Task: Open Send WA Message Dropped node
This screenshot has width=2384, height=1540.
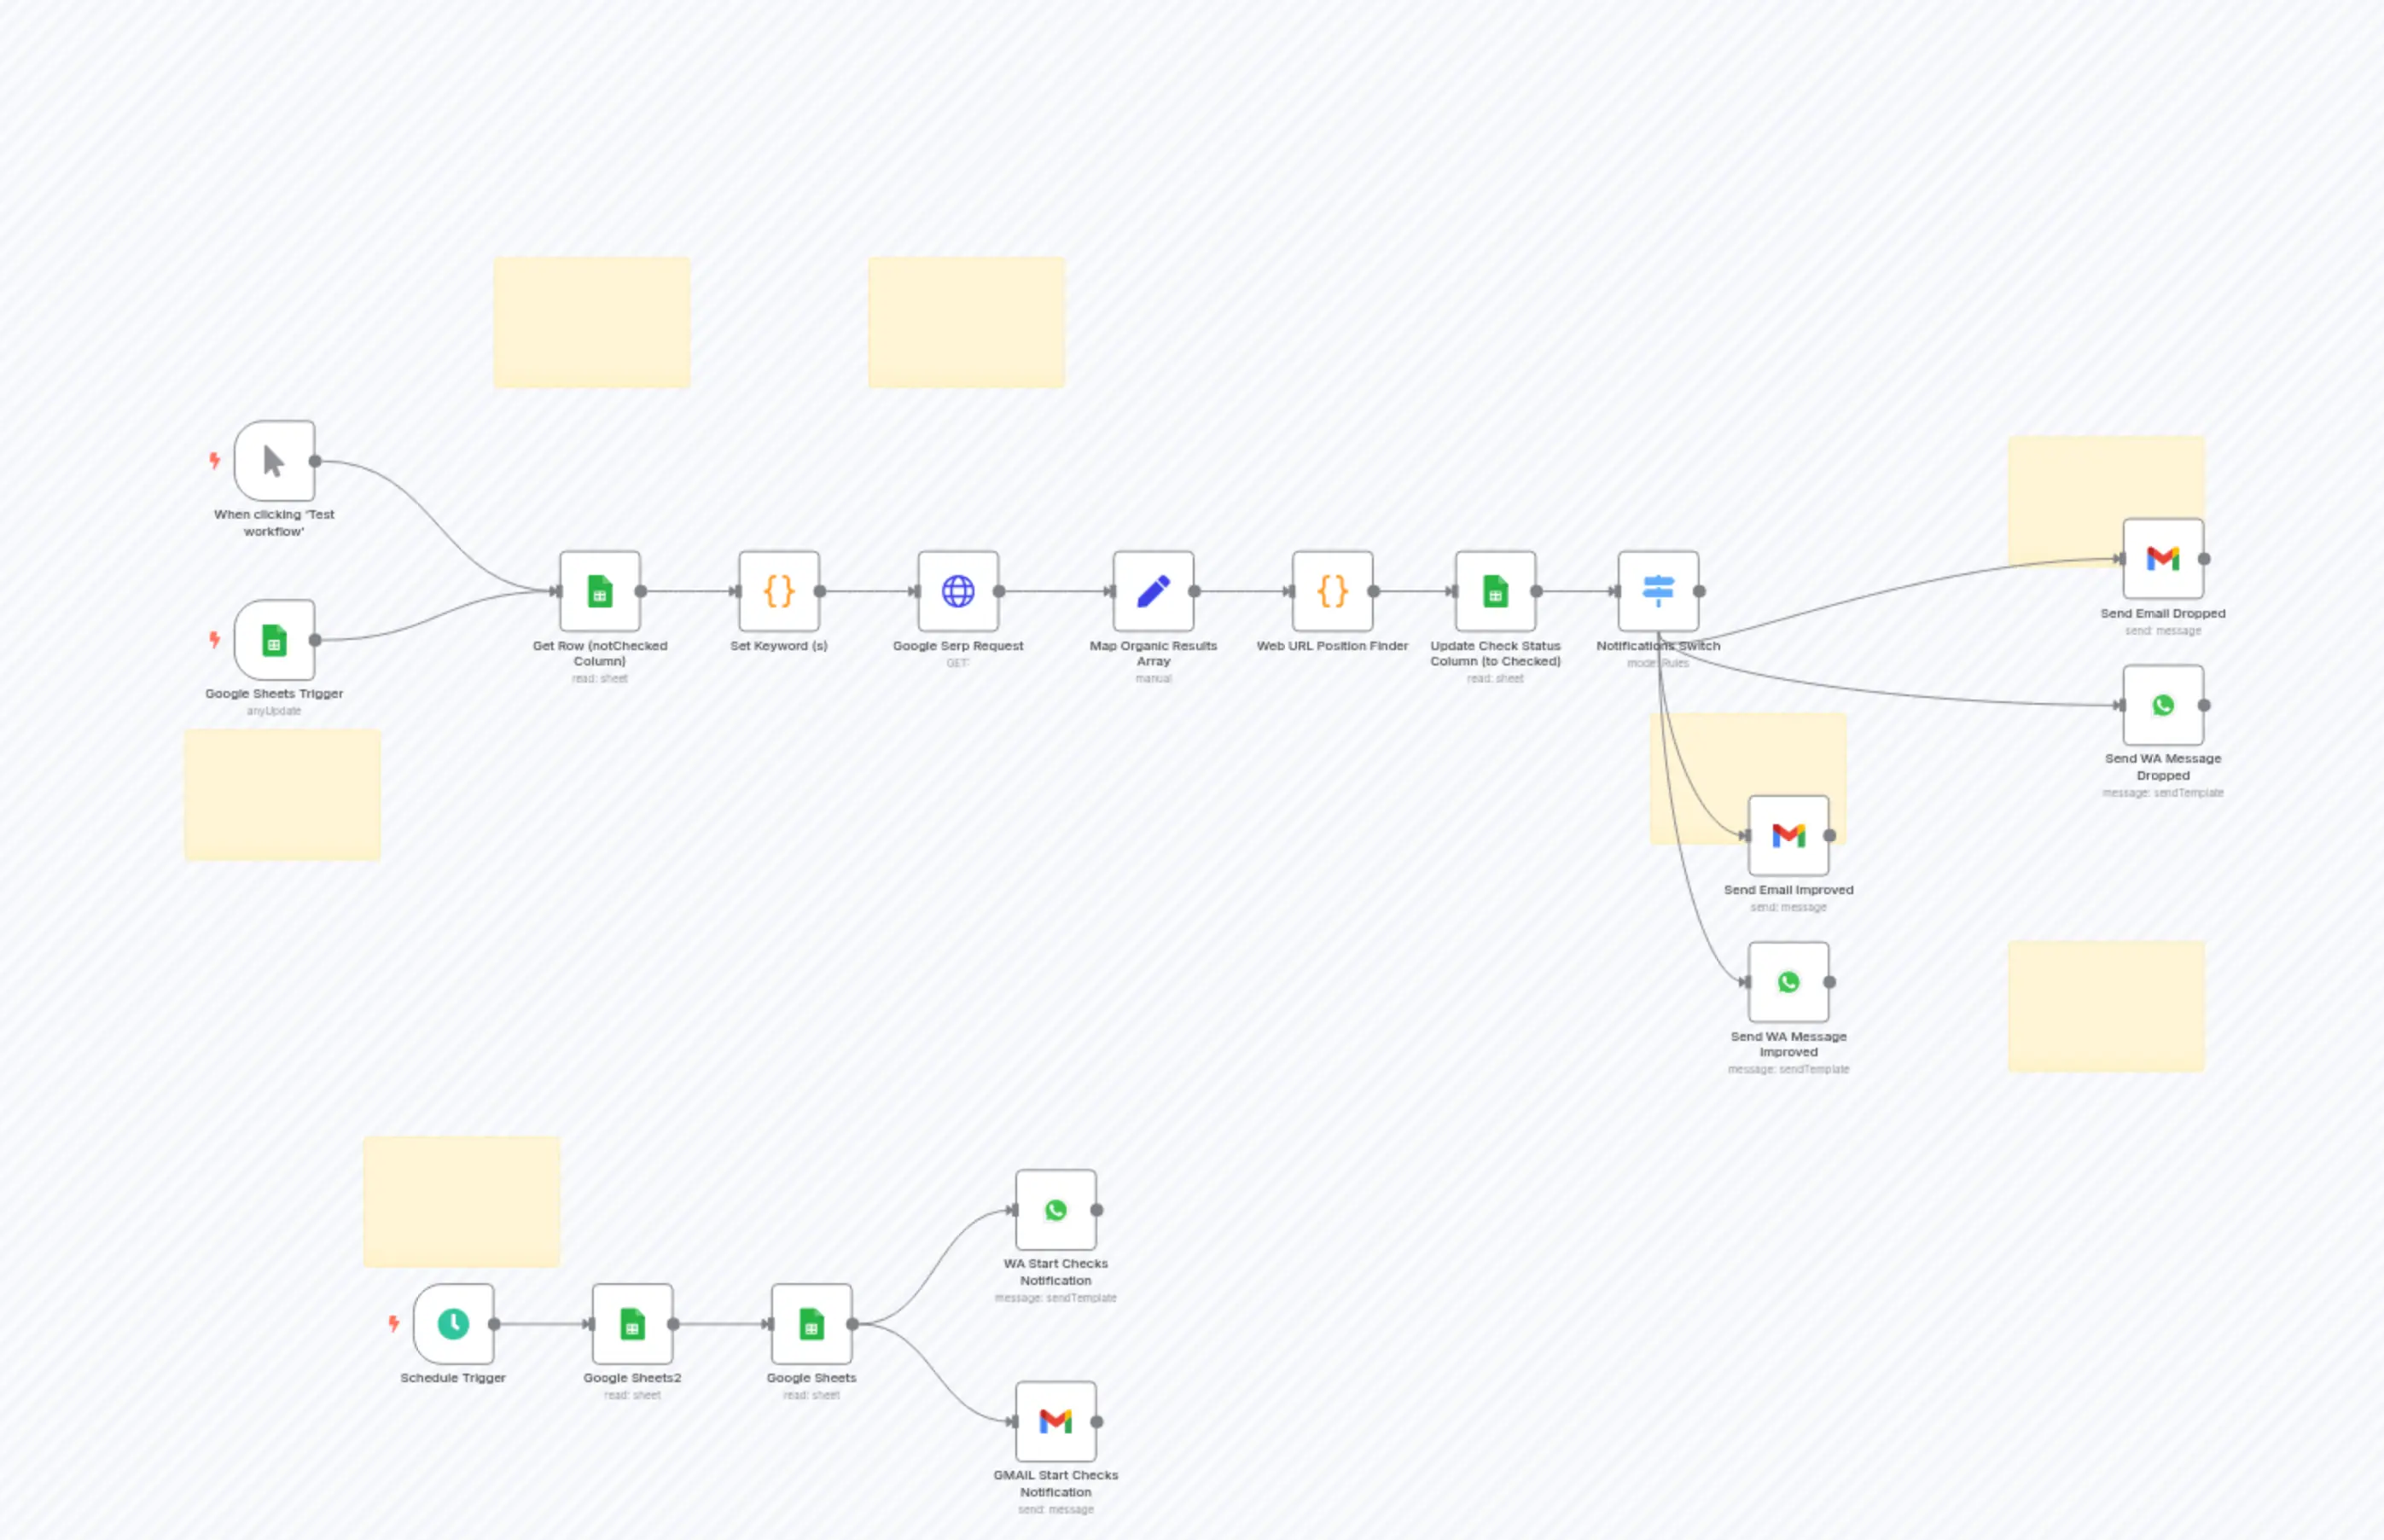Action: coord(2162,705)
